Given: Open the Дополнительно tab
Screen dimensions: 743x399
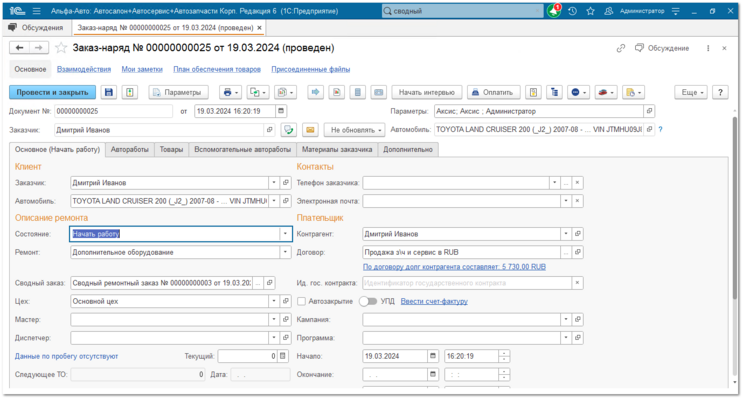Looking at the screenshot, I should pos(408,149).
